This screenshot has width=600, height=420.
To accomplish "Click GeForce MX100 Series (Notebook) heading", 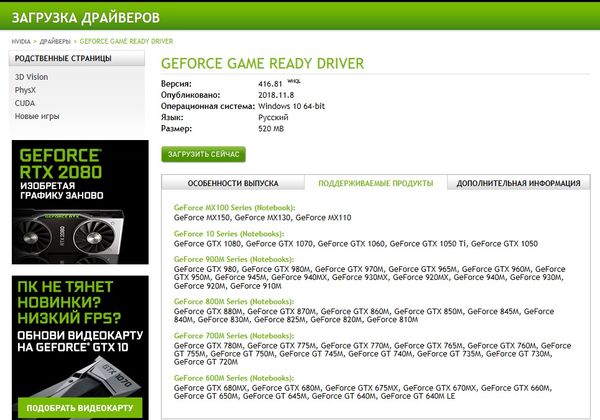I will pos(235,208).
